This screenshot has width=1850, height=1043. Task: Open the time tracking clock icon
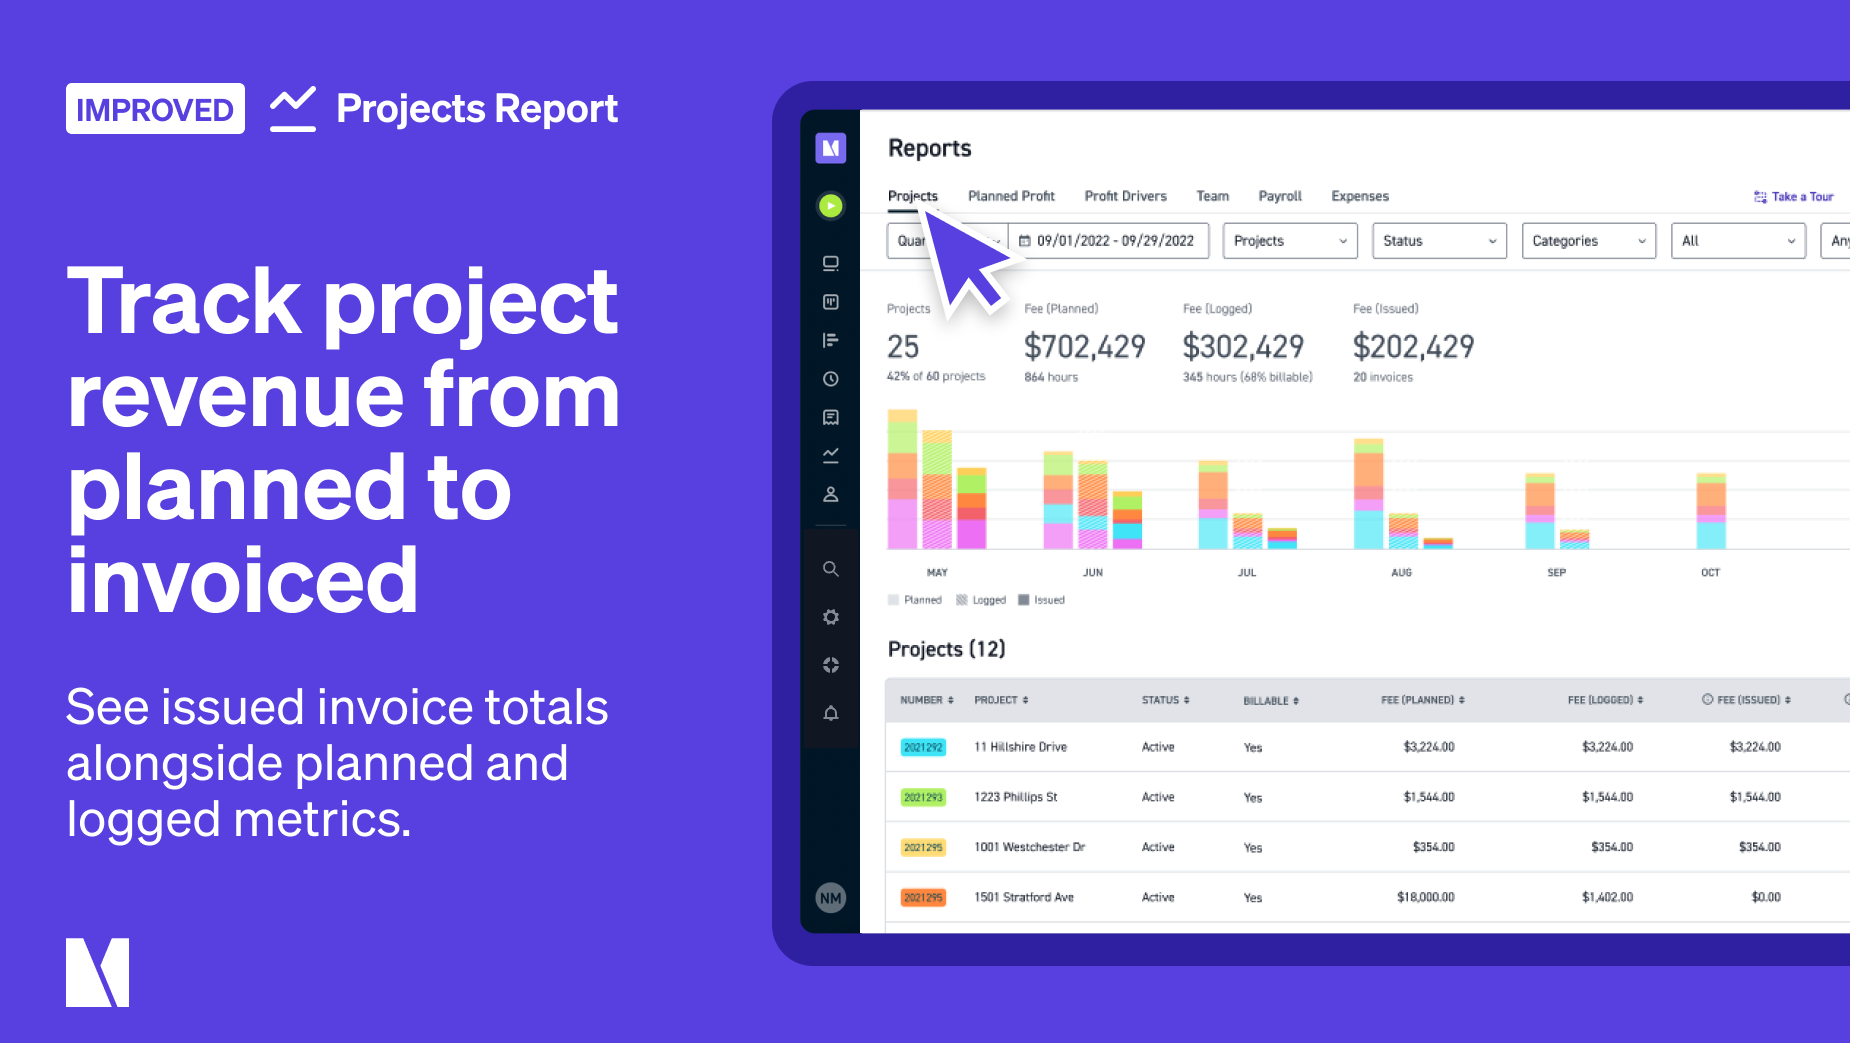830,379
